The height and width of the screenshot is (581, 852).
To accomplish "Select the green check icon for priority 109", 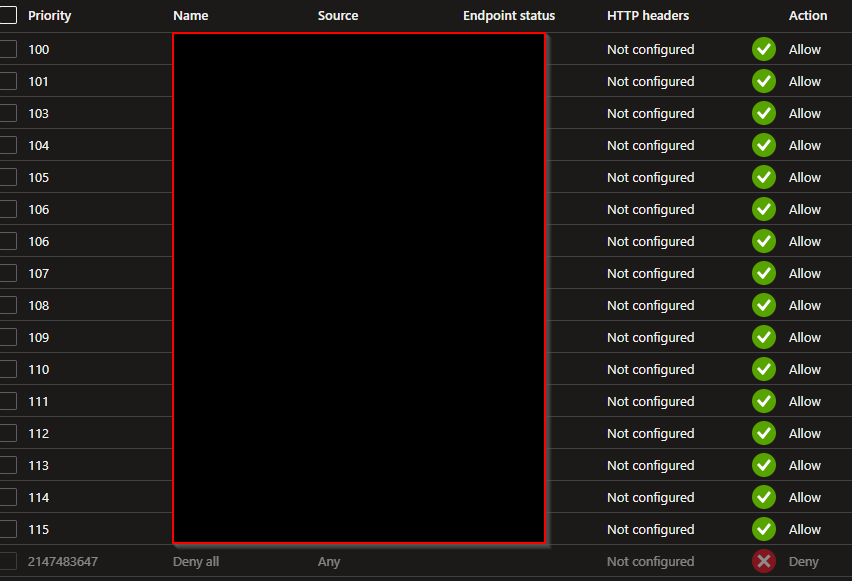I will coord(763,338).
